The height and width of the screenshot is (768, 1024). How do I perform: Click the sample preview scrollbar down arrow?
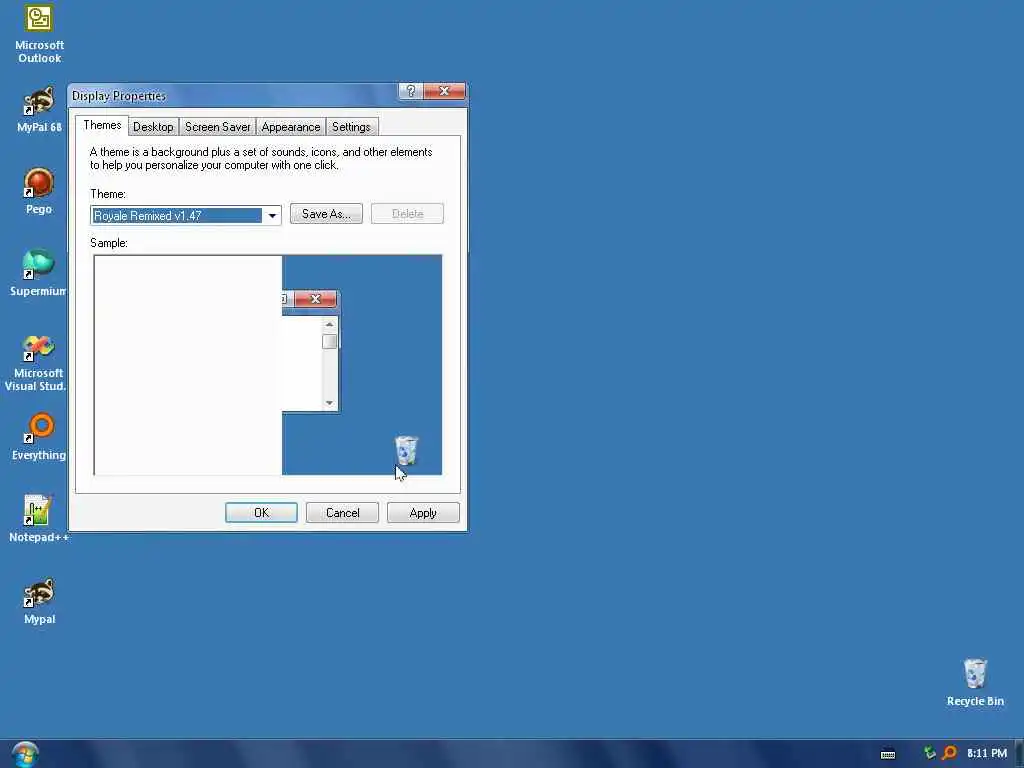[x=329, y=403]
